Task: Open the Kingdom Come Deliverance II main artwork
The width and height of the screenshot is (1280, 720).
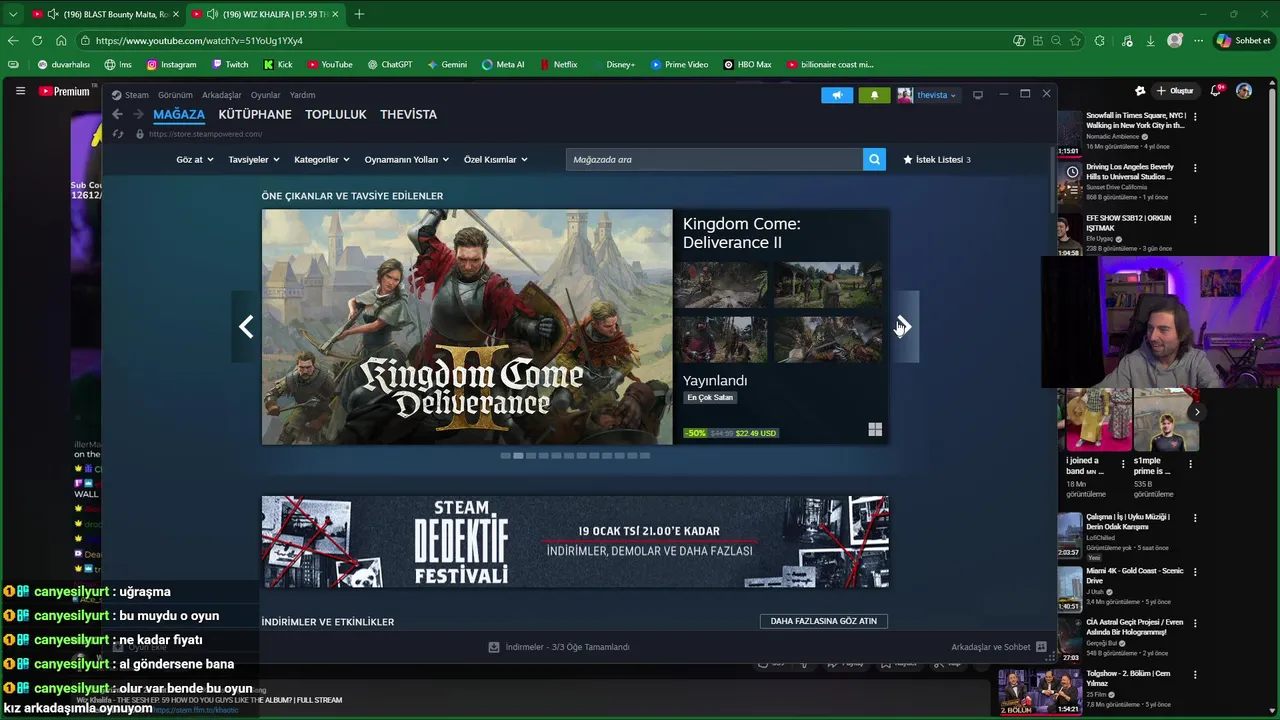Action: click(x=467, y=327)
